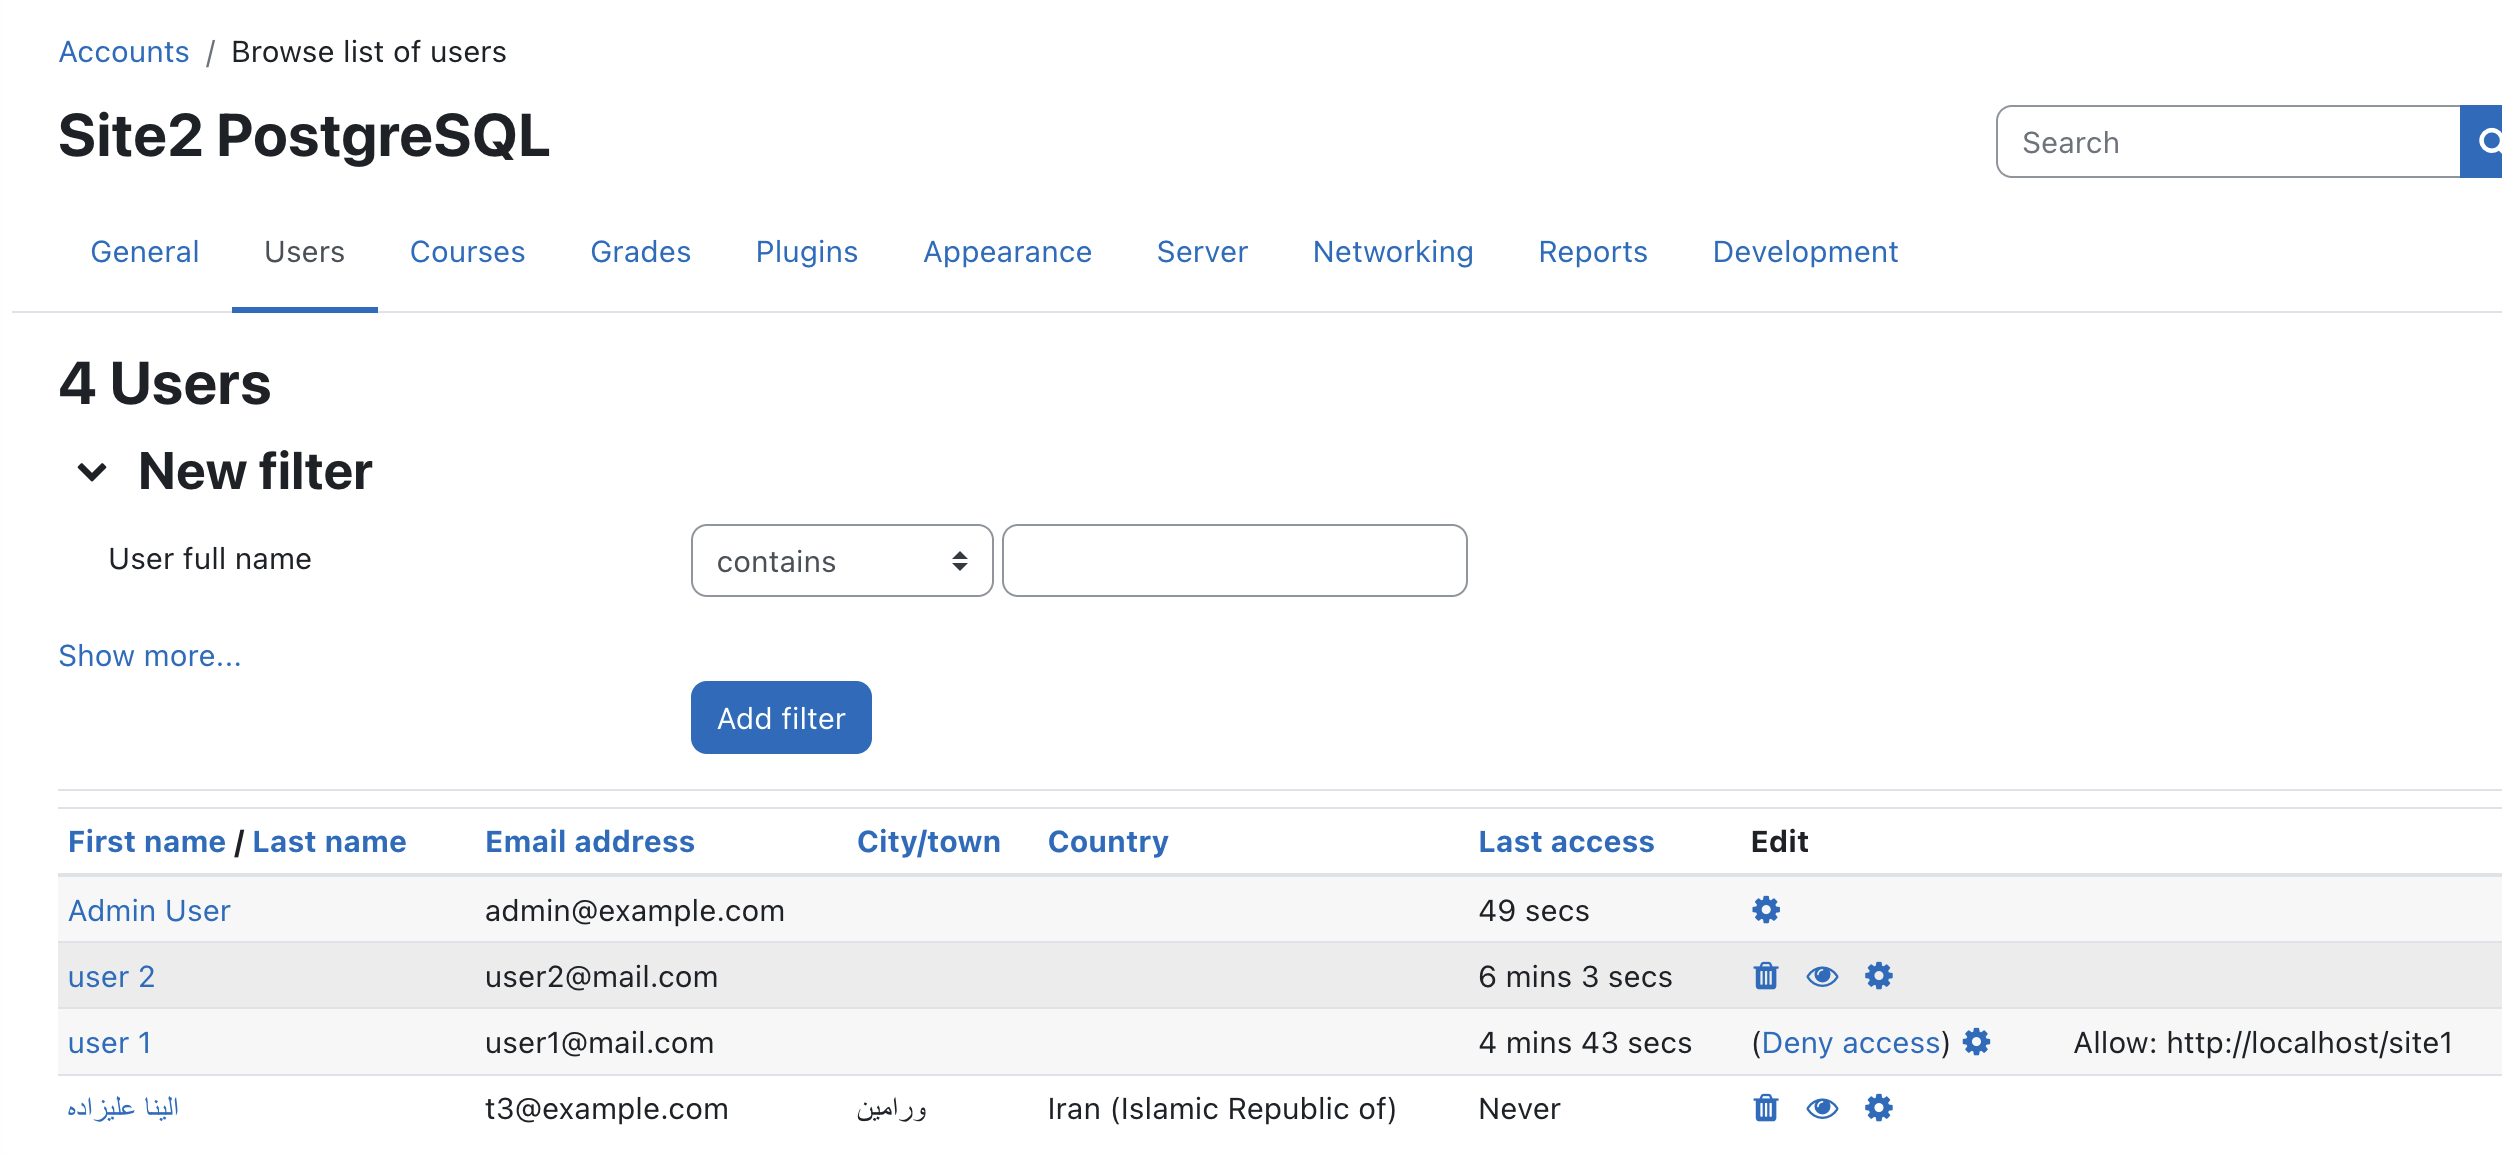2502x1156 pixels.
Task: Edit user 1 with gear icon
Action: tap(1976, 1042)
